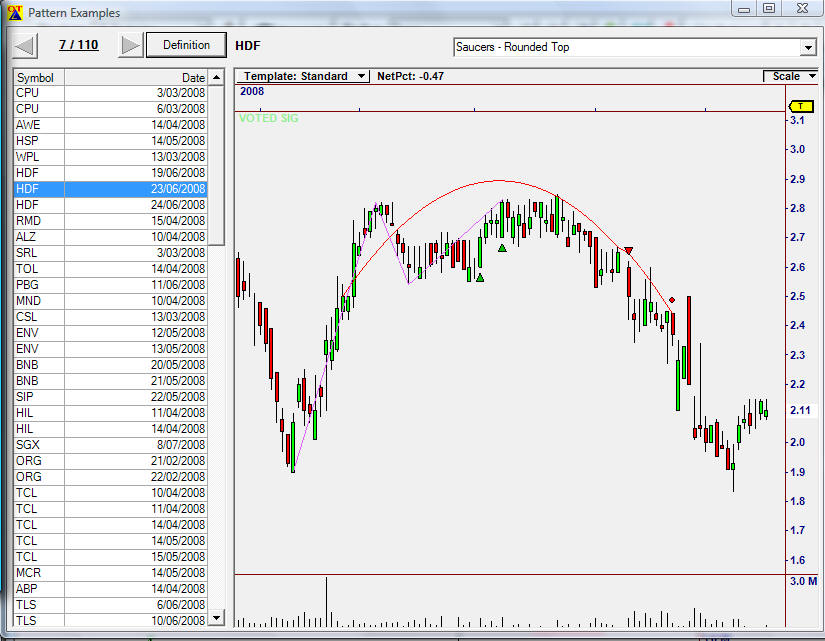Click the red down-triangle sell signal
The image size is (825, 641).
point(628,251)
